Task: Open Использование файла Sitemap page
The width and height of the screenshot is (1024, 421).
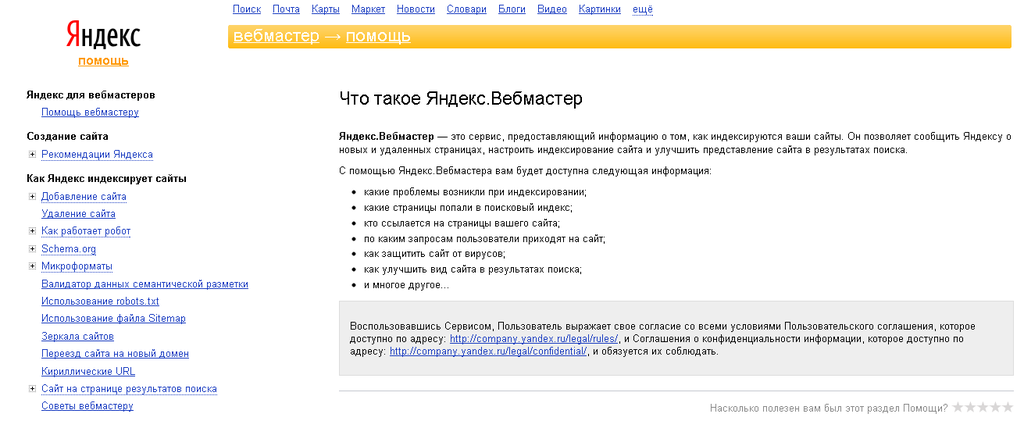Action: click(x=114, y=319)
